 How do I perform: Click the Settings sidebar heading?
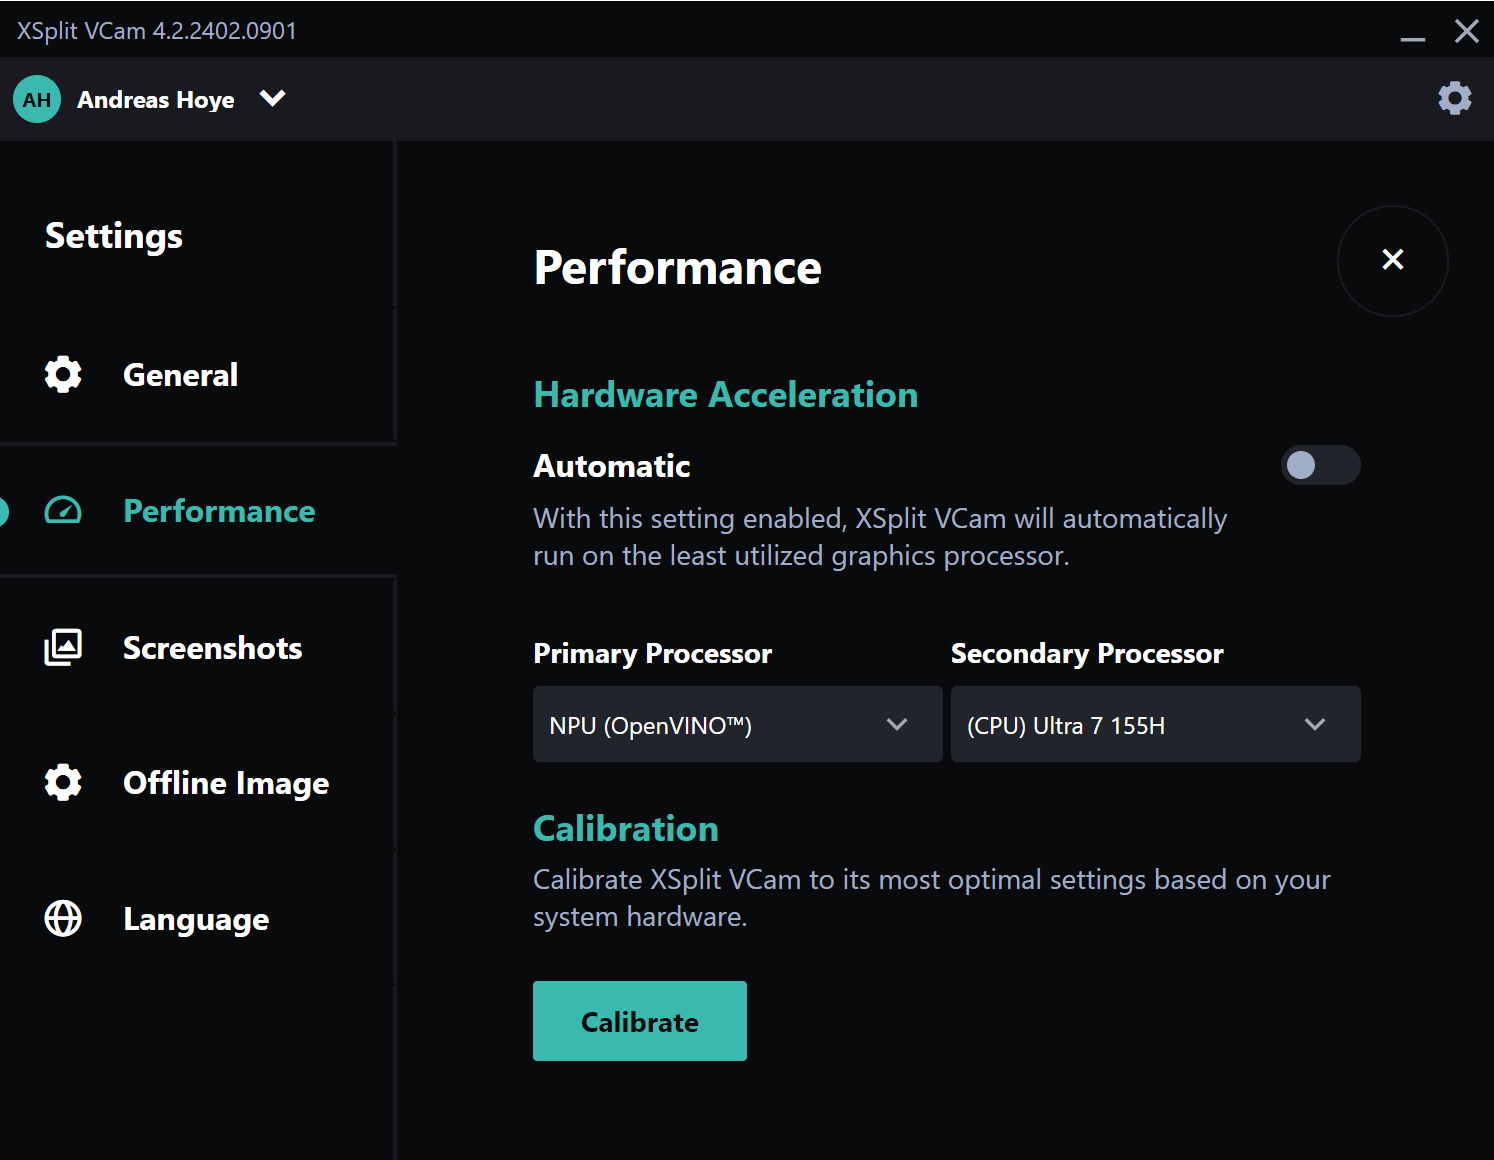(x=114, y=237)
